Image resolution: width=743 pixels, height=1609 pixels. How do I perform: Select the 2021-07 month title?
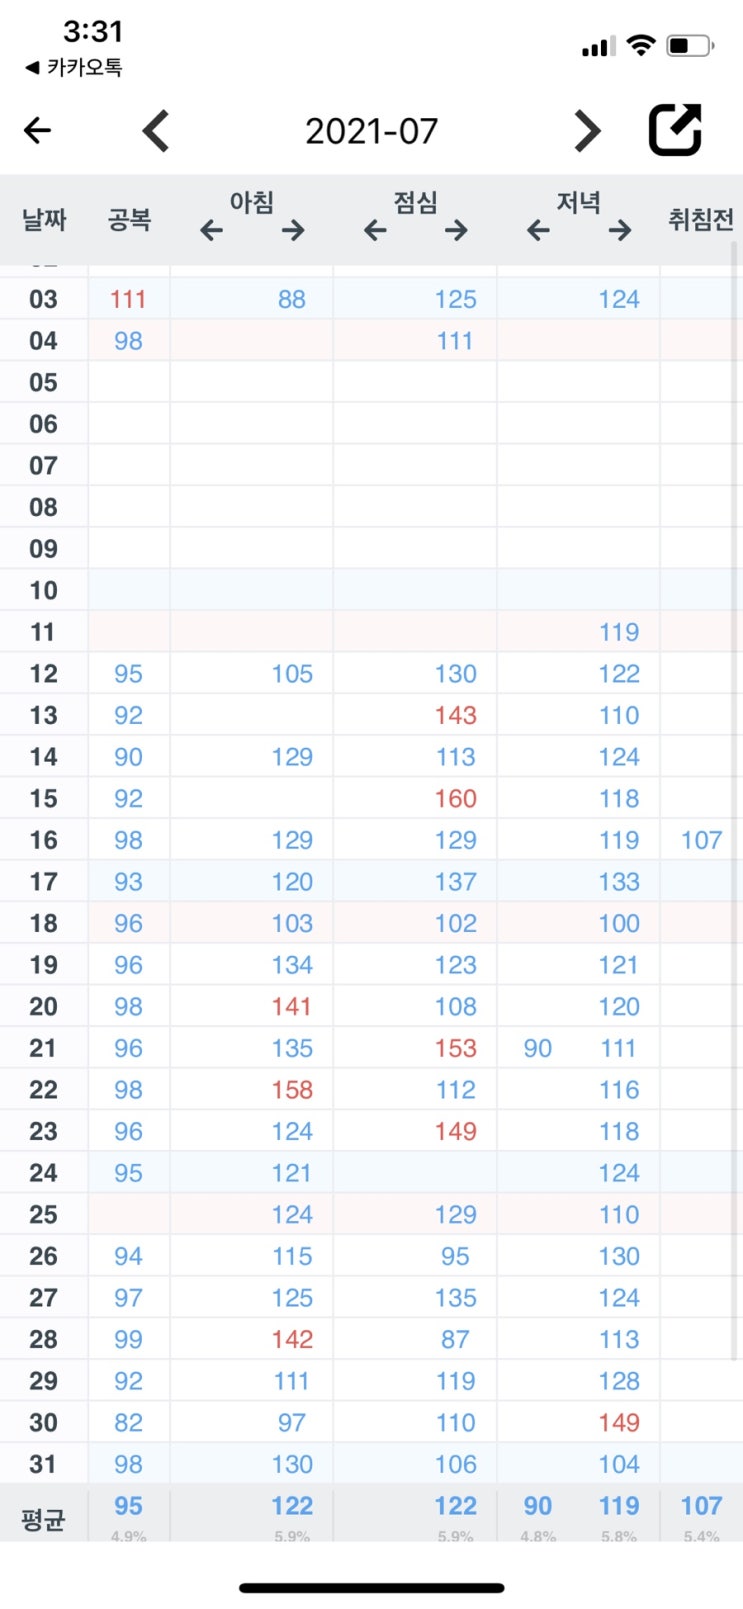pyautogui.click(x=372, y=131)
